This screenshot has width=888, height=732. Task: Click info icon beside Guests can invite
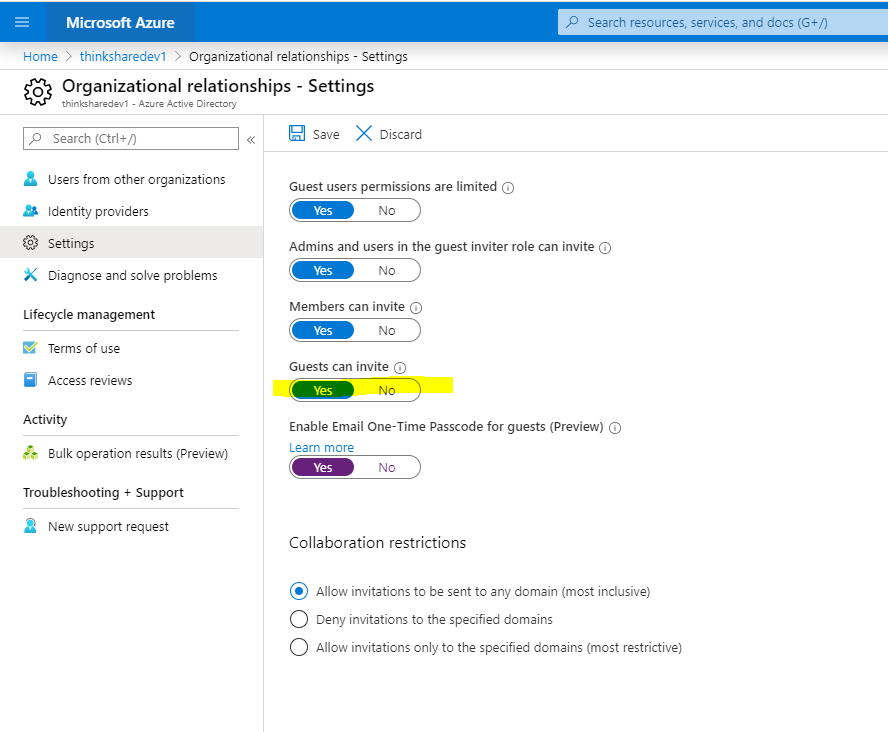point(400,368)
